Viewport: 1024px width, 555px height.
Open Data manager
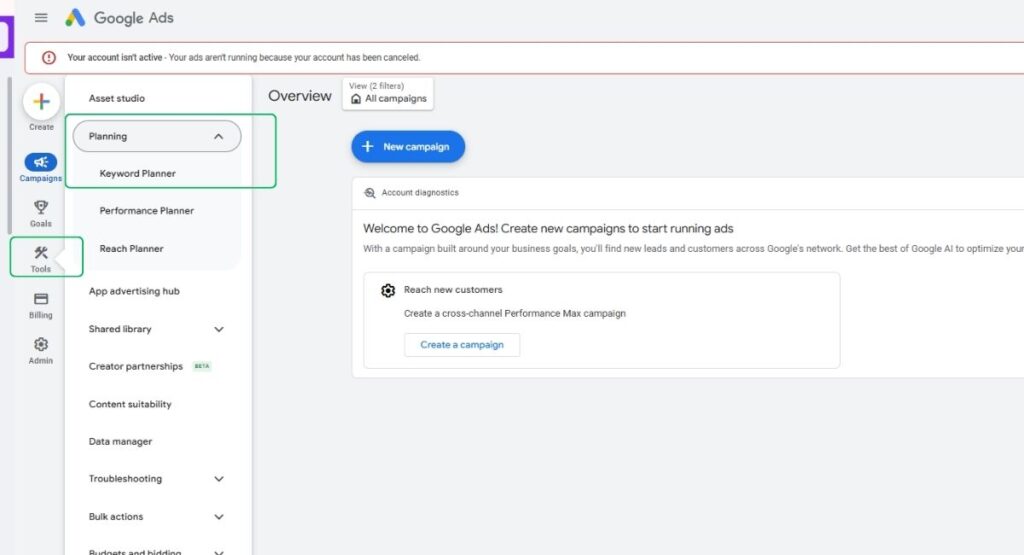click(120, 441)
